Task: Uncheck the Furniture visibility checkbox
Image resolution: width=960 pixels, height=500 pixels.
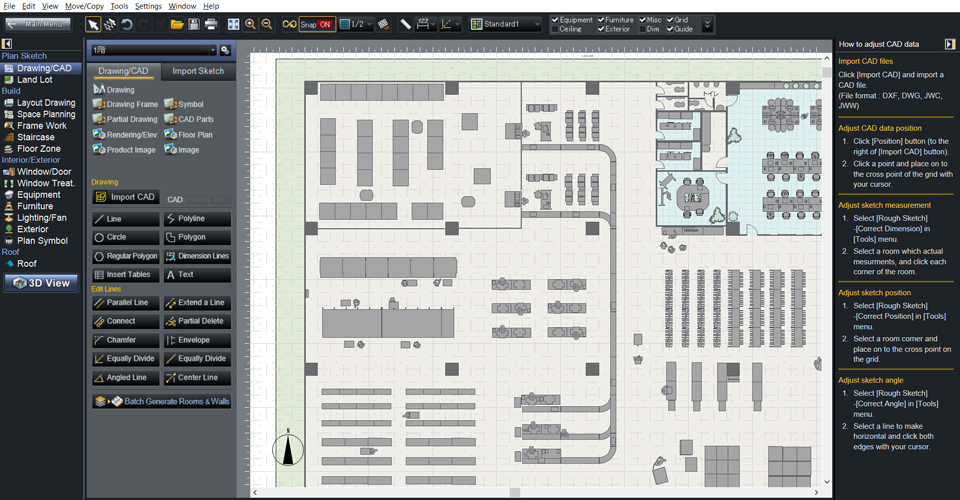Action: point(602,19)
